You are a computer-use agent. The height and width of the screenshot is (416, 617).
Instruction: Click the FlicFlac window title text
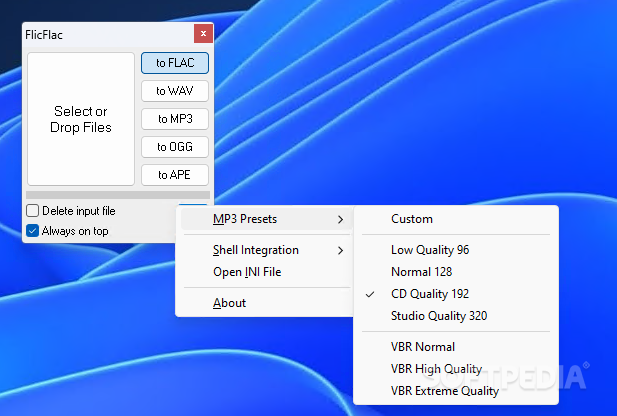click(44, 35)
